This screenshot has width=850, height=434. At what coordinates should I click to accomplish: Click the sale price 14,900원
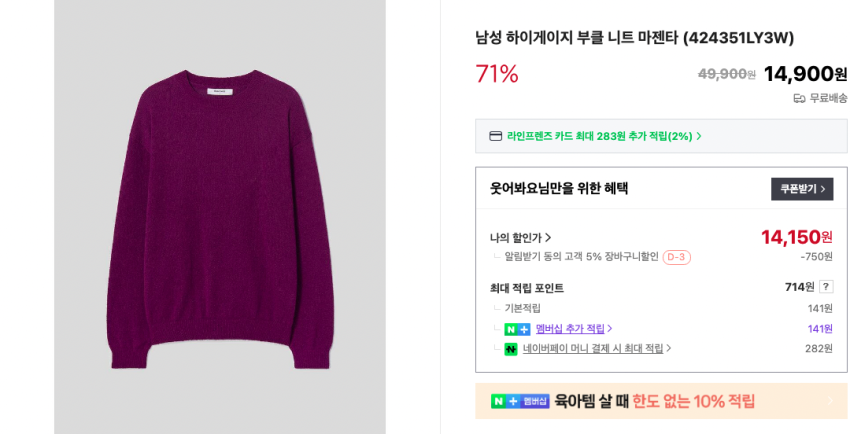[804, 73]
